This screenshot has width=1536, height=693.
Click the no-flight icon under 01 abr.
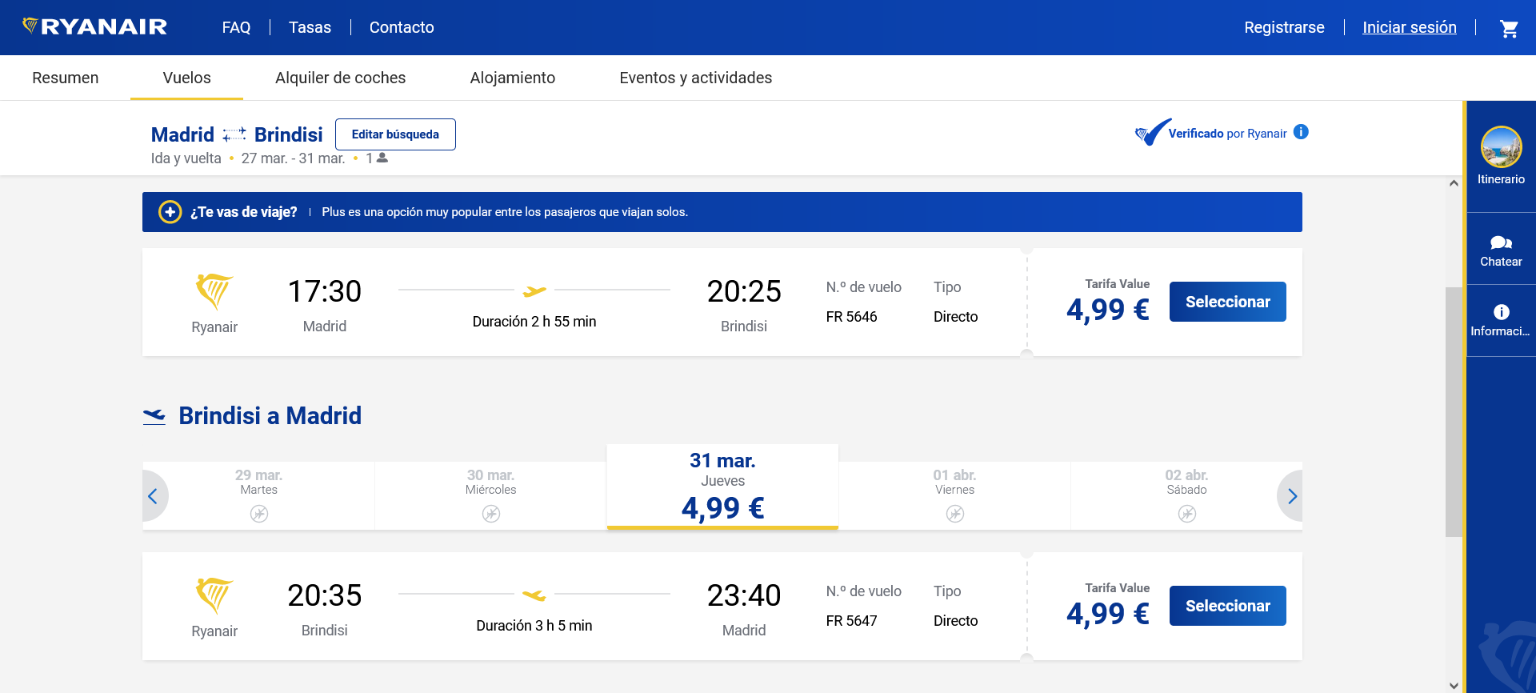point(955,514)
